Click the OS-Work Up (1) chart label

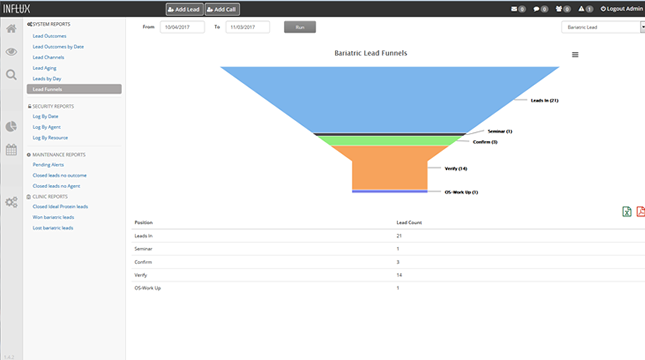461,192
